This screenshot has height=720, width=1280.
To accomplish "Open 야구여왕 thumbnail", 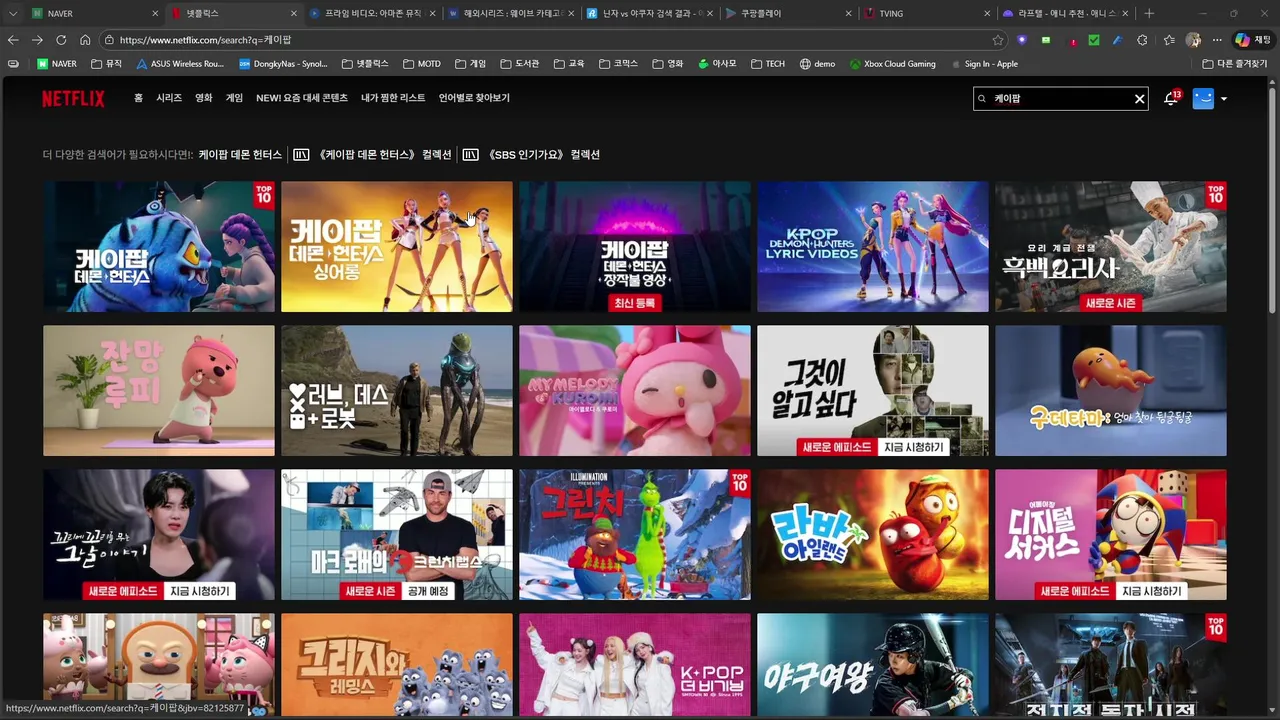I will click(x=873, y=666).
